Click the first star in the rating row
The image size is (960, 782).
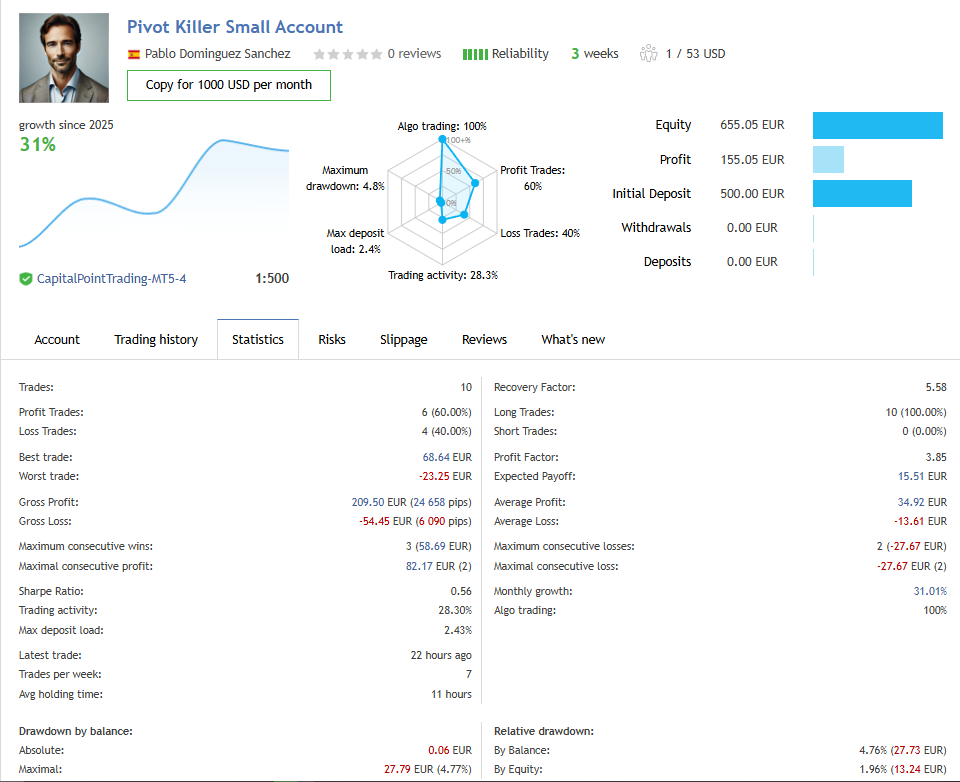tap(320, 53)
